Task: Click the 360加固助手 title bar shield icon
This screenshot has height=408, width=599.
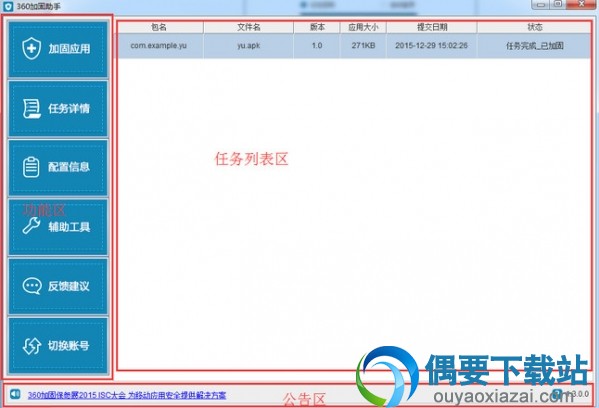Action: (8, 6)
